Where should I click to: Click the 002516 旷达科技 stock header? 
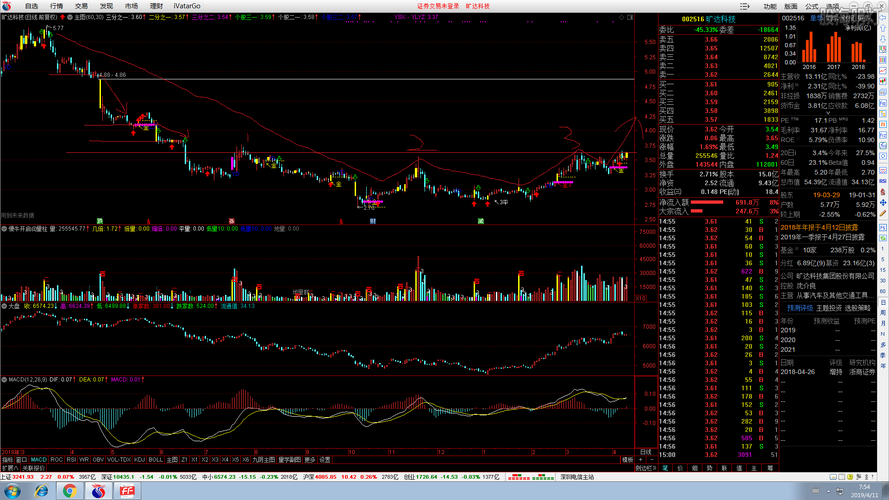tap(708, 19)
